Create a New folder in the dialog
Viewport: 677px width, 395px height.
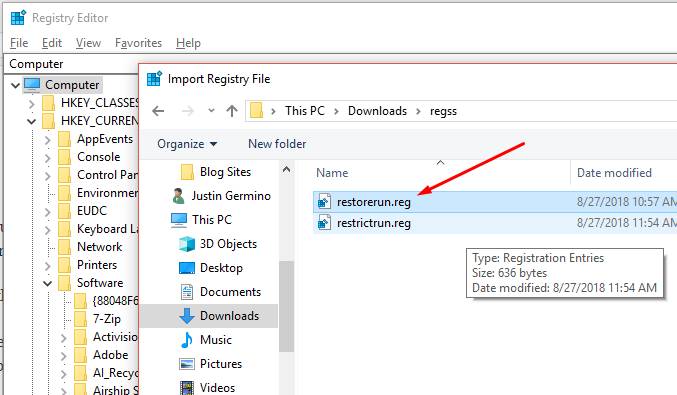coord(277,144)
